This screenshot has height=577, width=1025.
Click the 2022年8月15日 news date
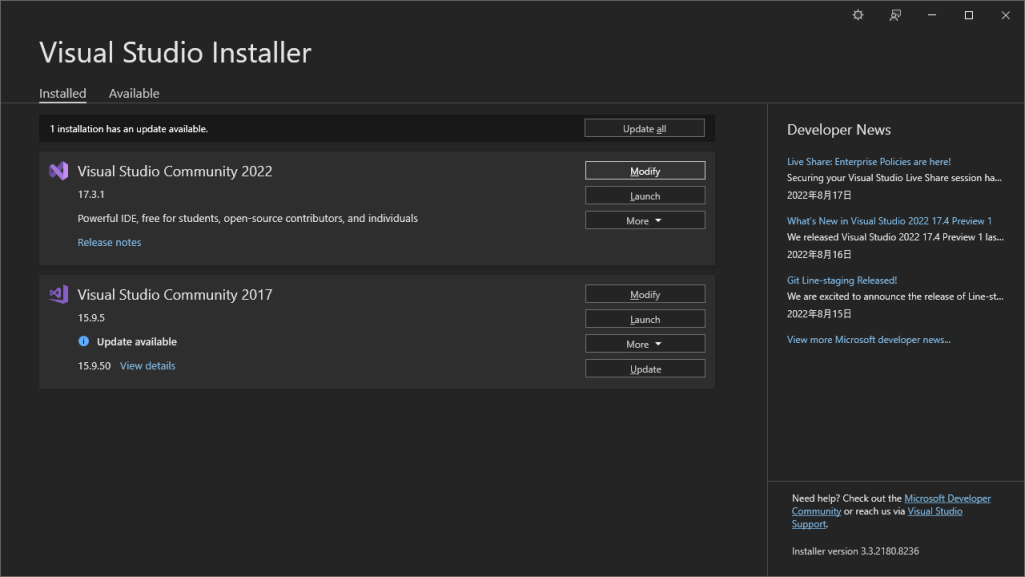pos(819,314)
